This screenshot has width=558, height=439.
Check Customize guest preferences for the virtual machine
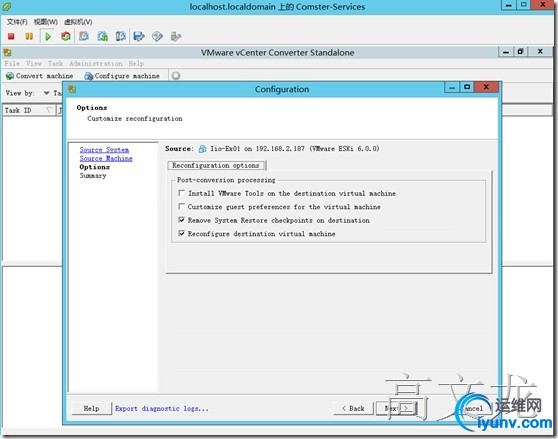181,206
